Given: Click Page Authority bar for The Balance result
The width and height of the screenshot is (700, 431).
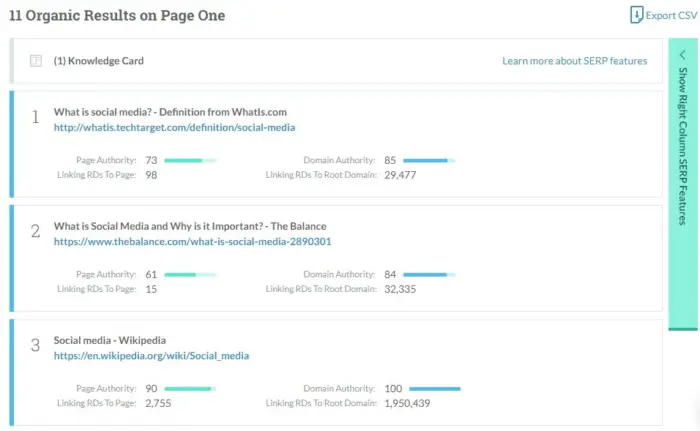Looking at the screenshot, I should [190, 275].
